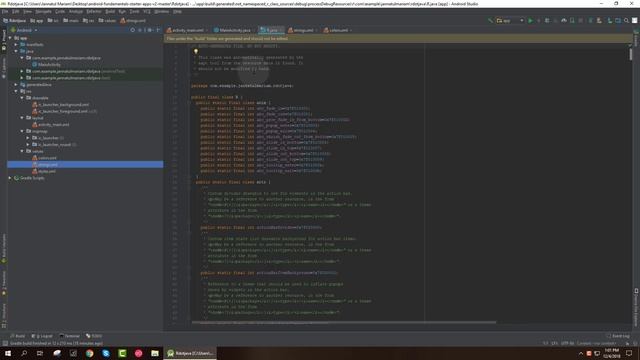640x360 pixels.
Task: Open Google Chrome from the taskbar
Action: (x=89, y=353)
